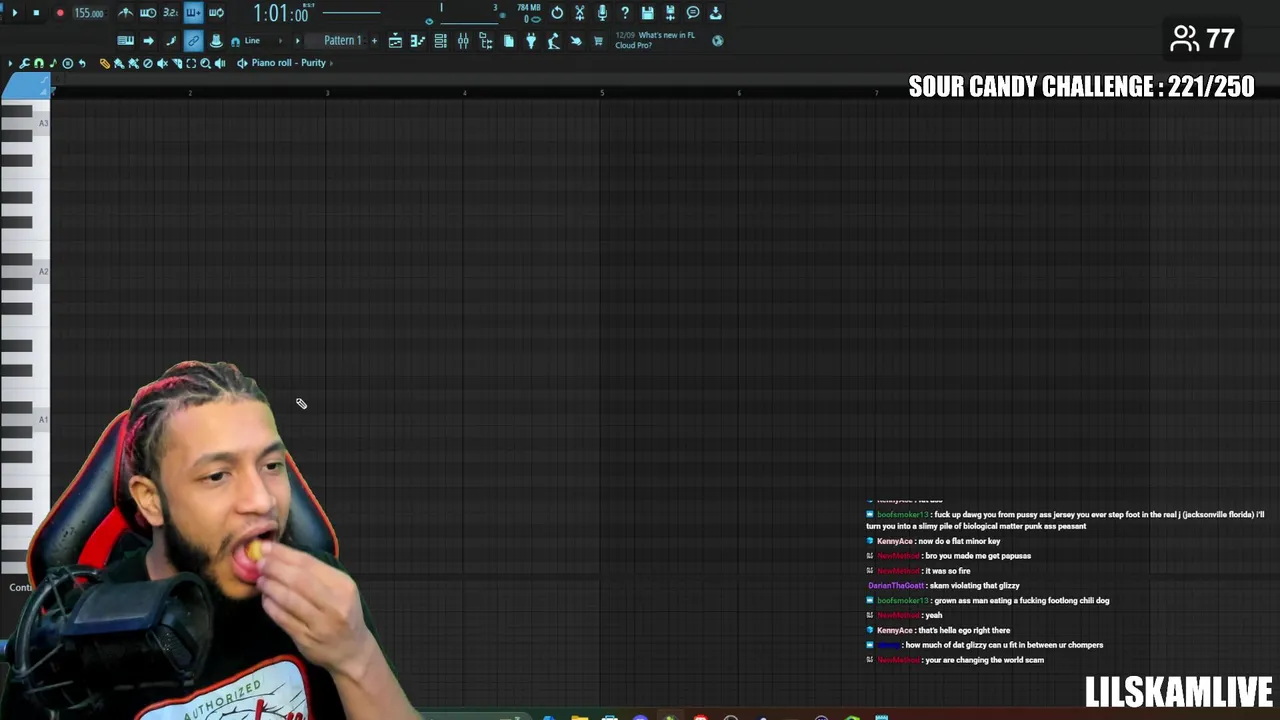Toggle the metronome
Screen dimensions: 1280x720
[x=125, y=13]
